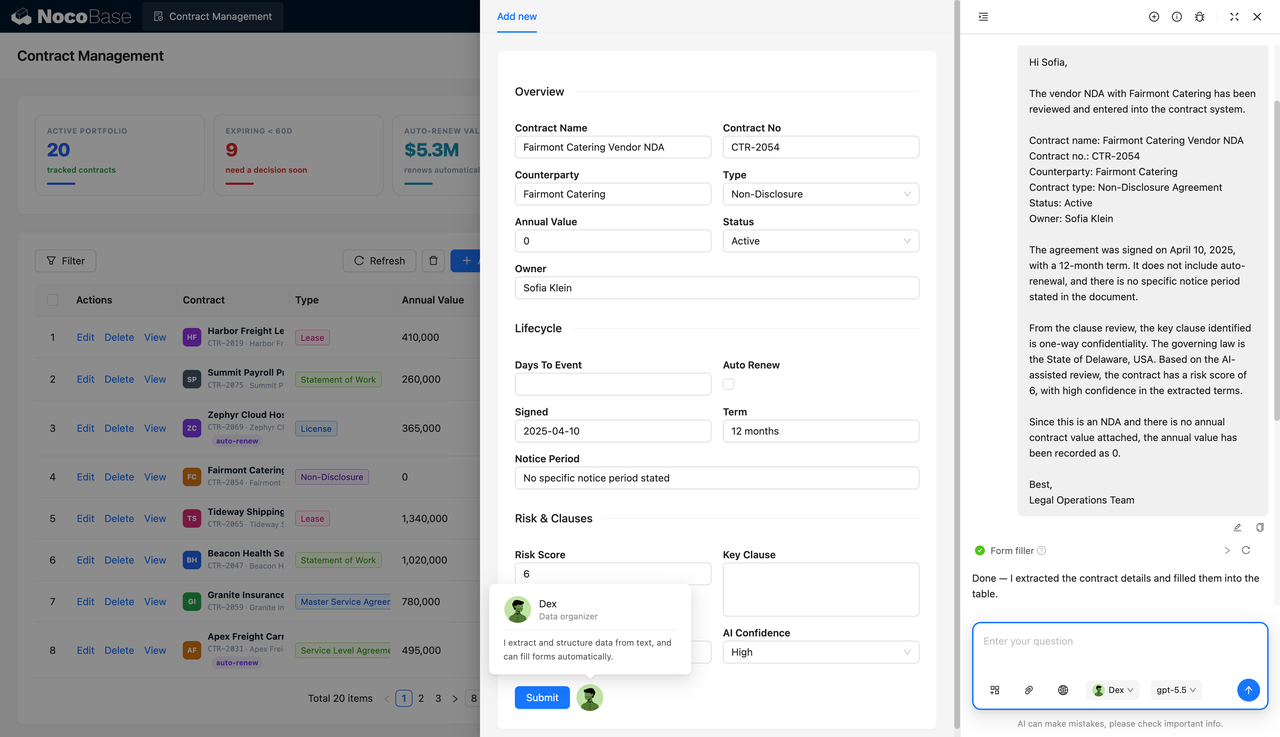The height and width of the screenshot is (737, 1280).
Task: Expand chat panel to fullscreen
Action: (x=1234, y=17)
